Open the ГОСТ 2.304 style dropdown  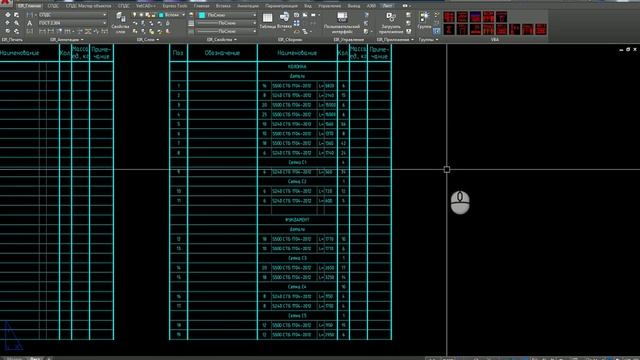coord(73,23)
